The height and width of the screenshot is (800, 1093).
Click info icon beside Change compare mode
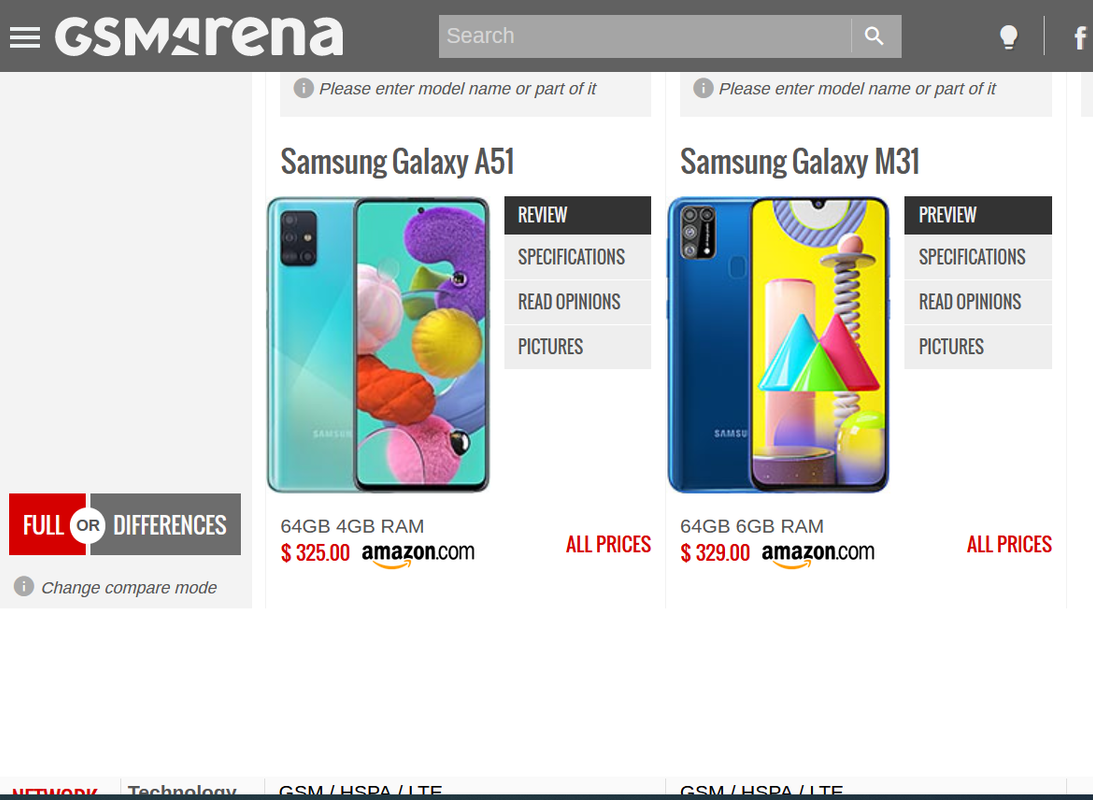tap(24, 586)
